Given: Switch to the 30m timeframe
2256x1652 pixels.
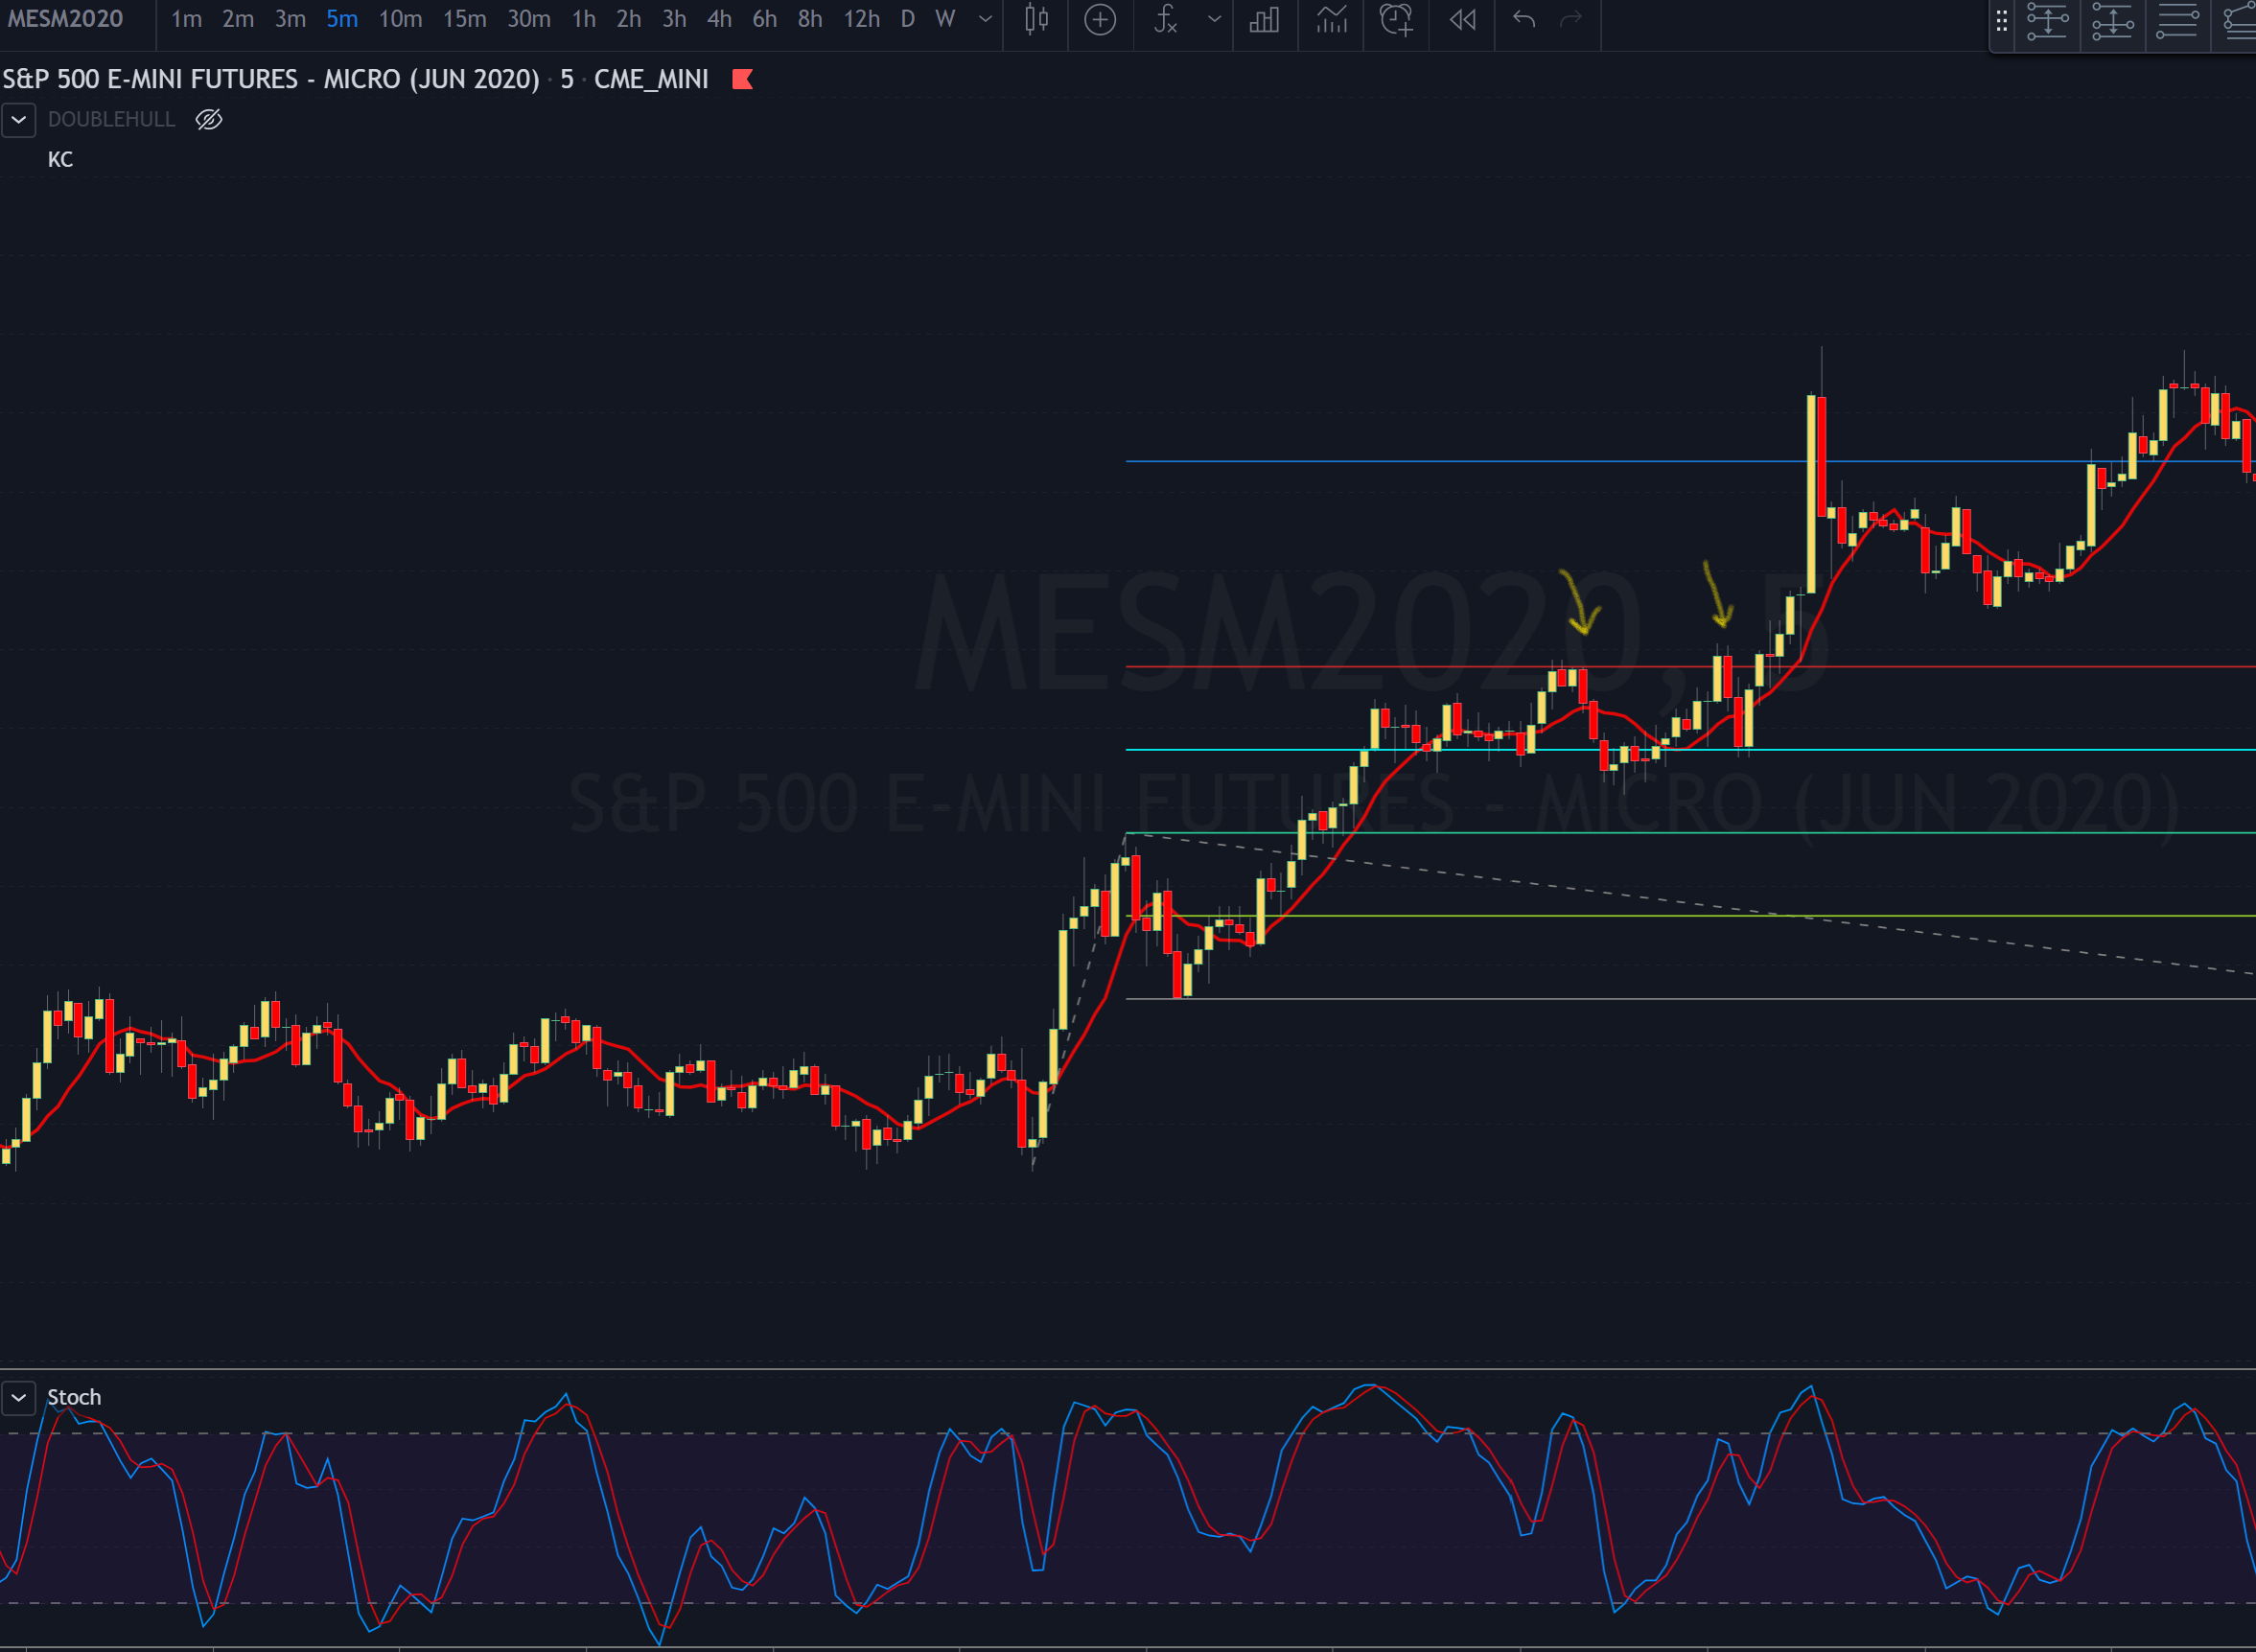Looking at the screenshot, I should tap(529, 20).
